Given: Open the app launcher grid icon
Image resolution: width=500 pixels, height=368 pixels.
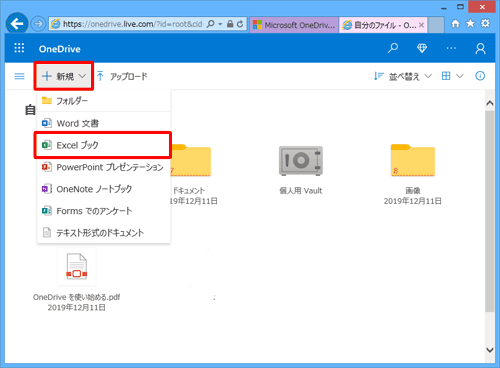Looking at the screenshot, I should tap(19, 48).
